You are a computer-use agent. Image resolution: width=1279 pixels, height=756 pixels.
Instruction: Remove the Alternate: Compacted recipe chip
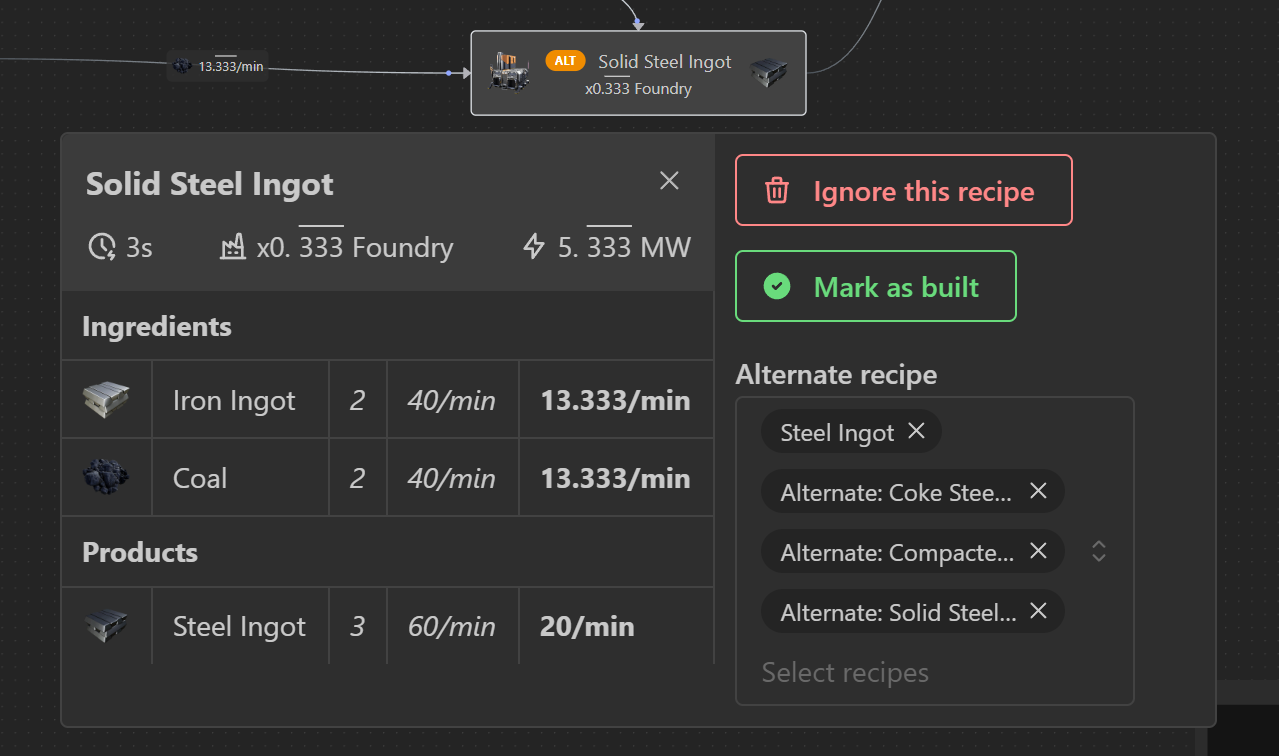pyautogui.click(x=1038, y=551)
